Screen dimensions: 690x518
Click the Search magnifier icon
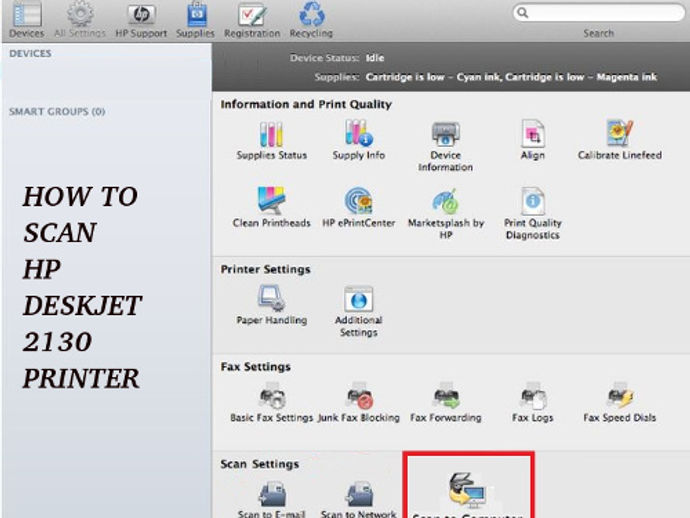[x=522, y=13]
